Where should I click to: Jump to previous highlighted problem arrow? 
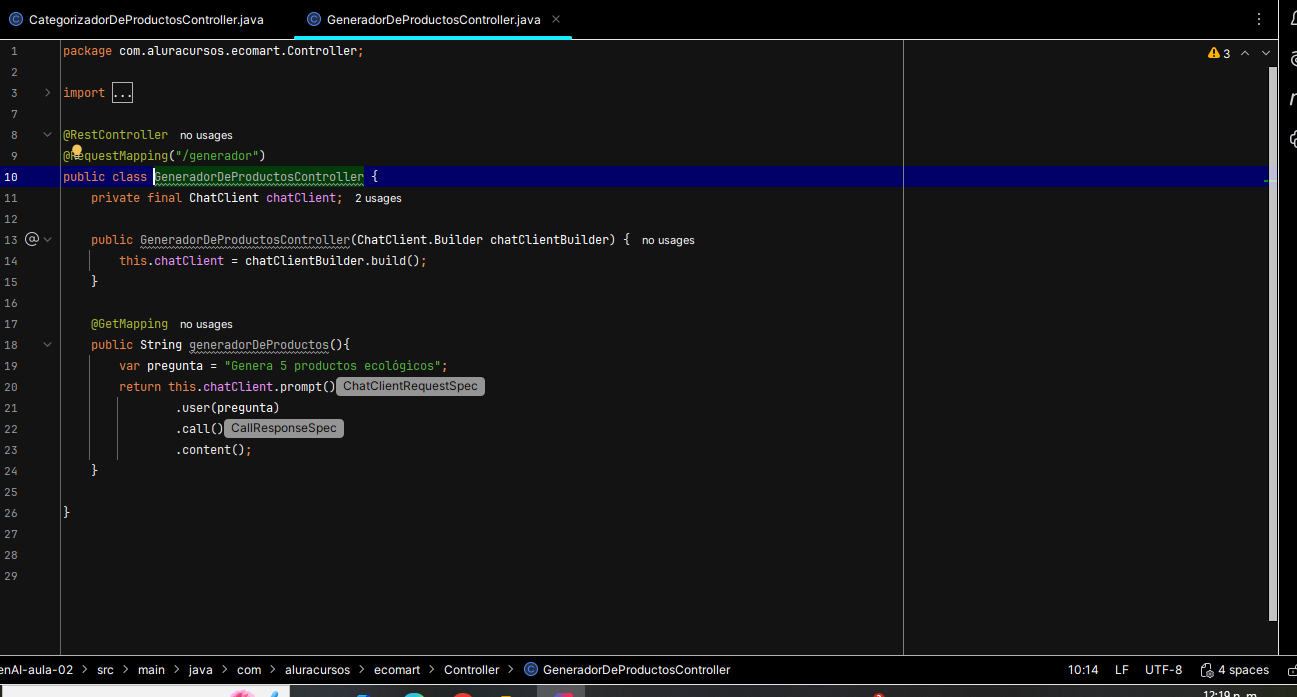click(x=1245, y=53)
